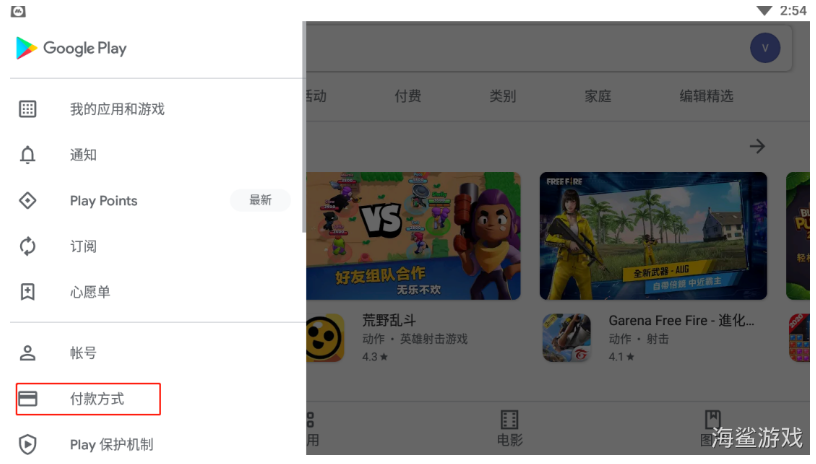The image size is (816, 464).
Task: Click the notifications bell icon
Action: 28,155
